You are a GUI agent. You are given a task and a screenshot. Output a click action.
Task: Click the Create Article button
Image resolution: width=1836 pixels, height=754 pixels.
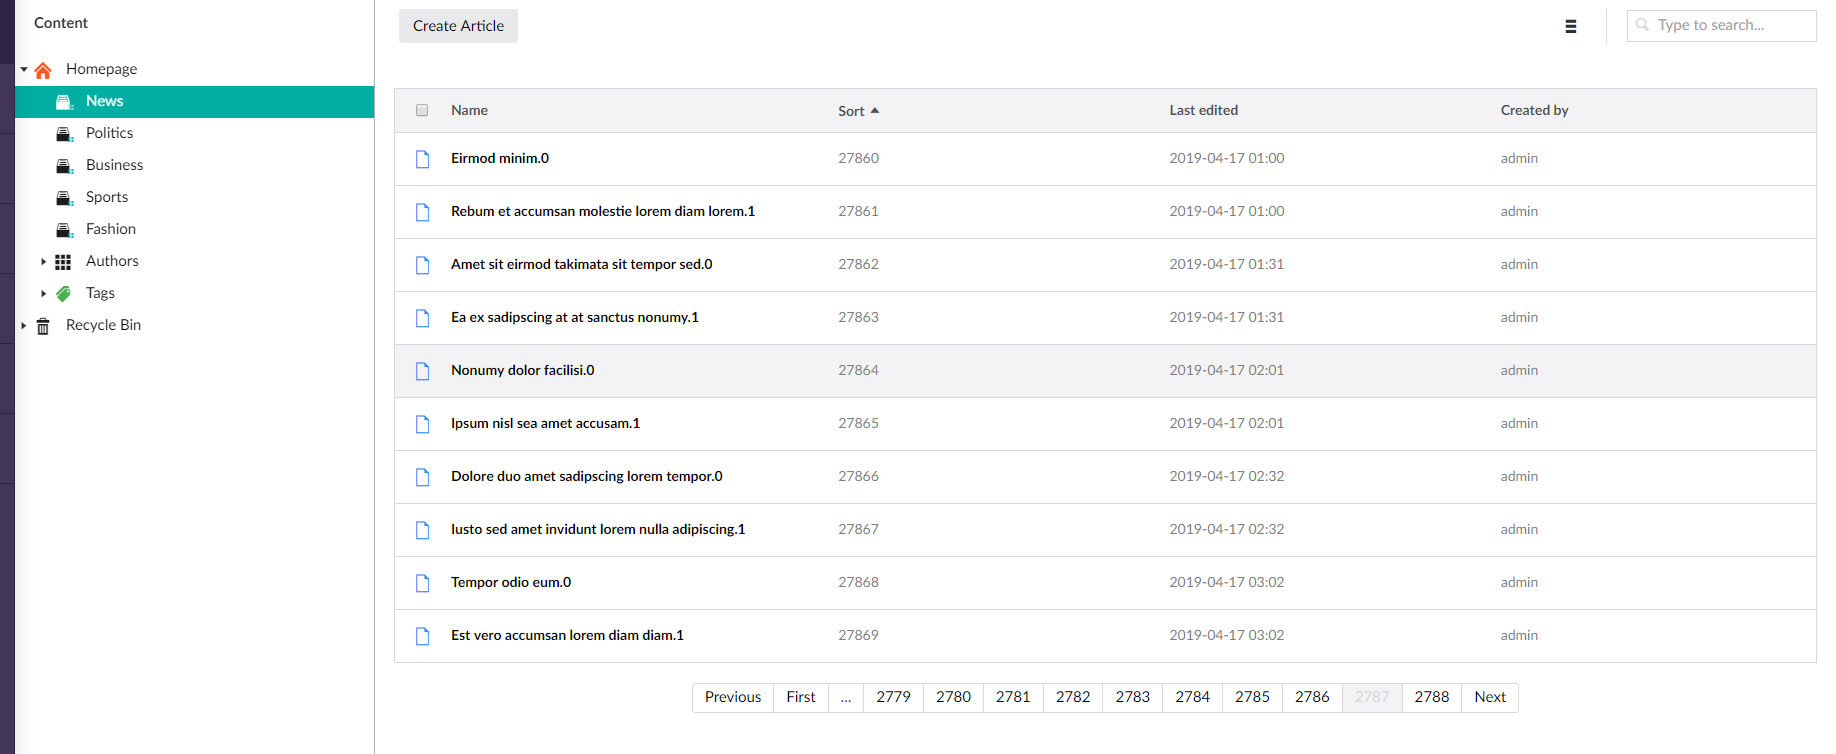458,26
